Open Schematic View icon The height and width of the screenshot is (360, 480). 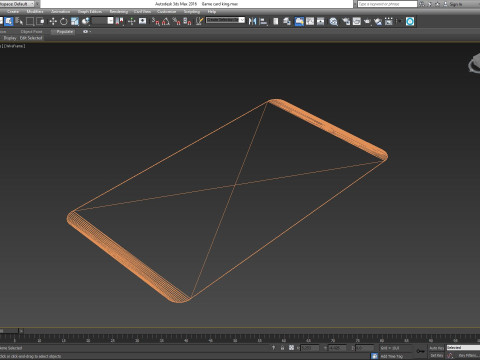pyautogui.click(x=321, y=22)
